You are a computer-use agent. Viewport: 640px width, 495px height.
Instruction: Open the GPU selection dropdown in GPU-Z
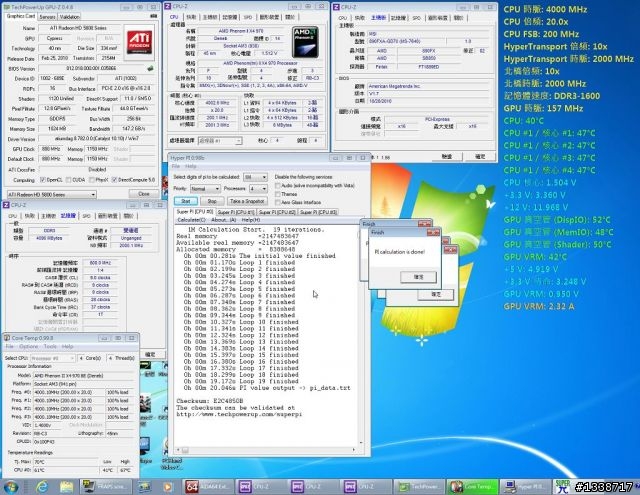point(52,195)
